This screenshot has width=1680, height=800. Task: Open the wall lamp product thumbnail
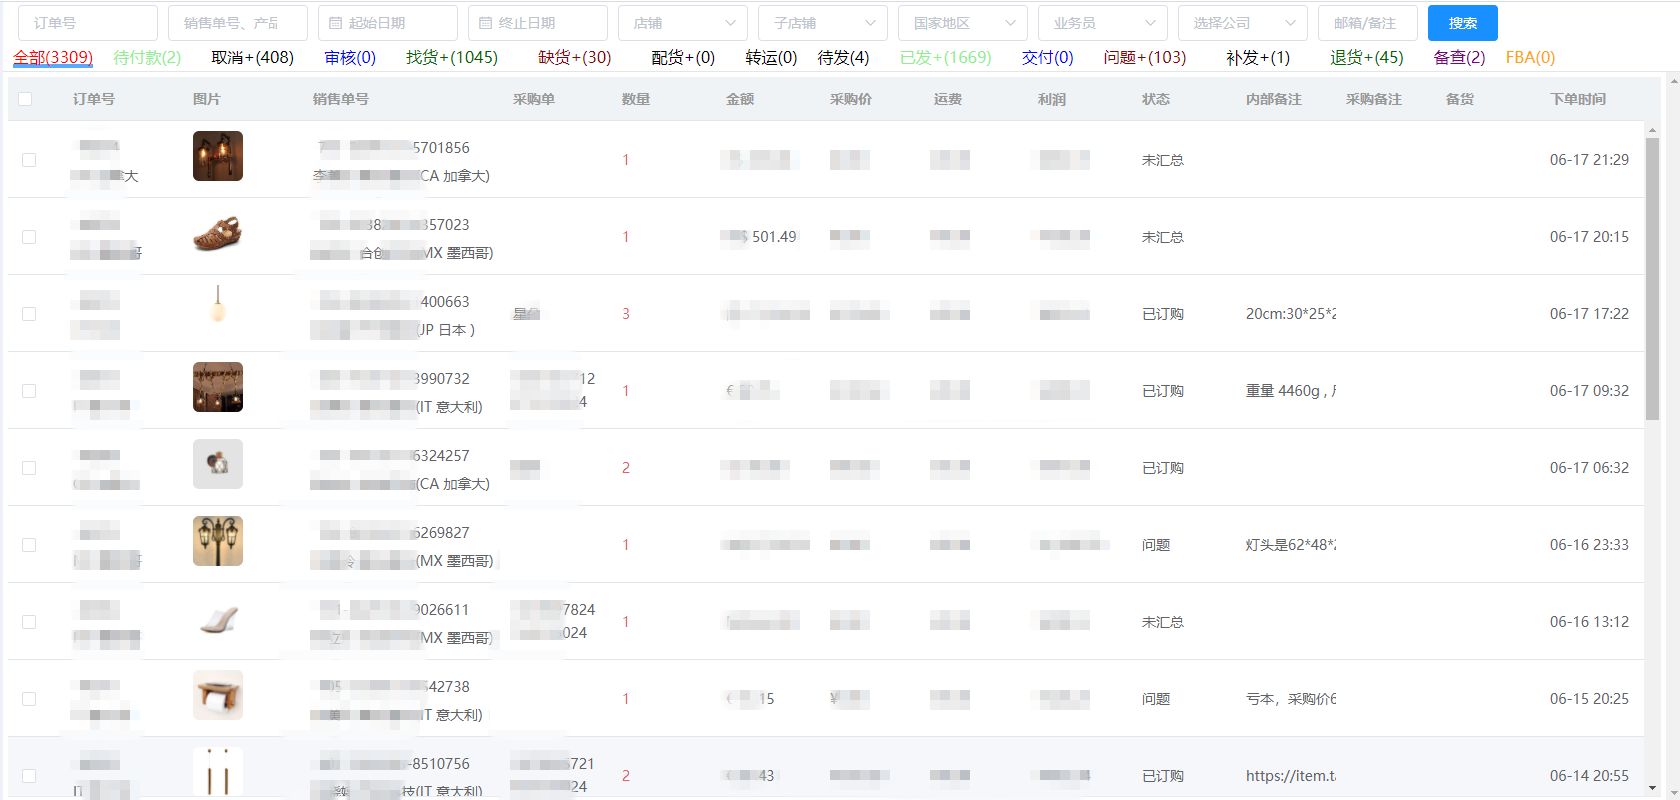pos(218,157)
